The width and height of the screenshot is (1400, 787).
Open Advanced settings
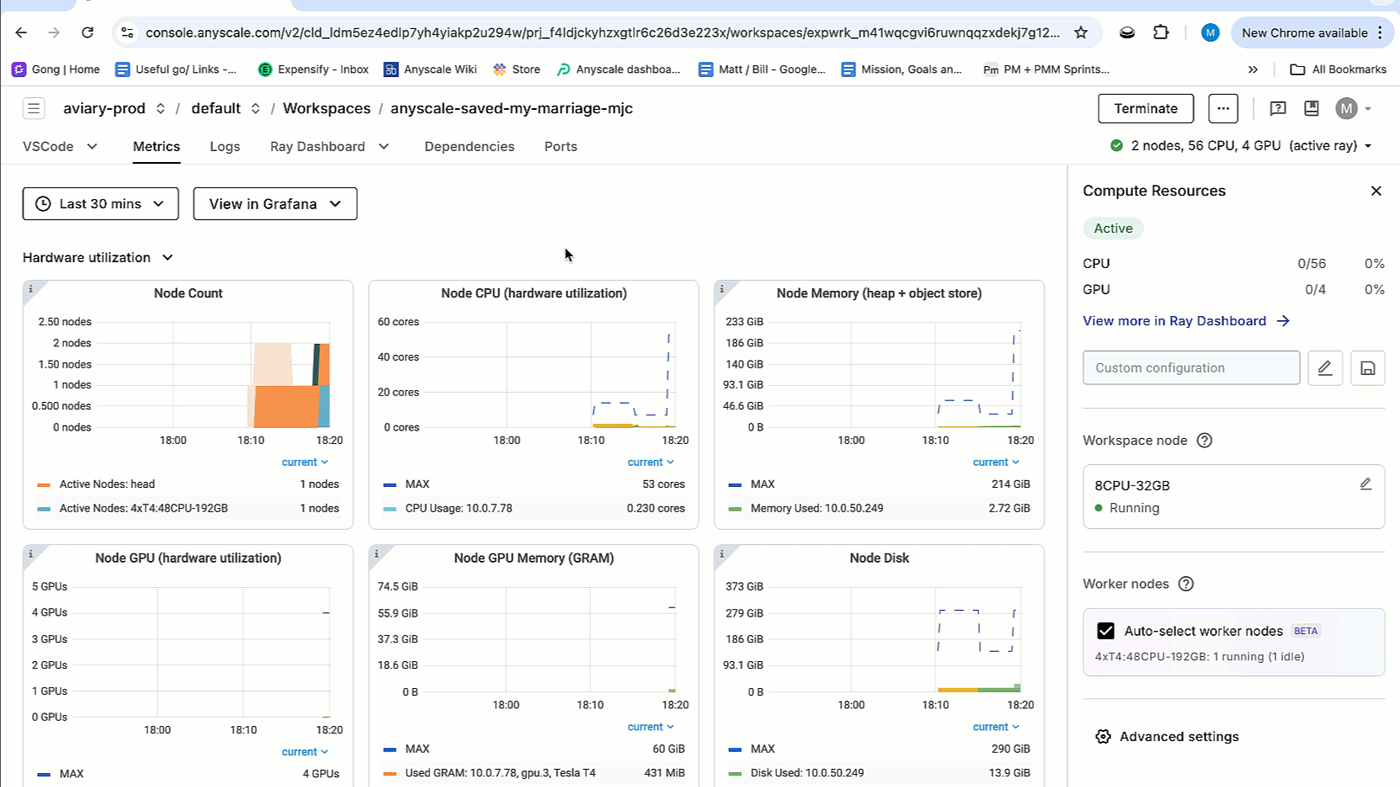(x=1167, y=737)
